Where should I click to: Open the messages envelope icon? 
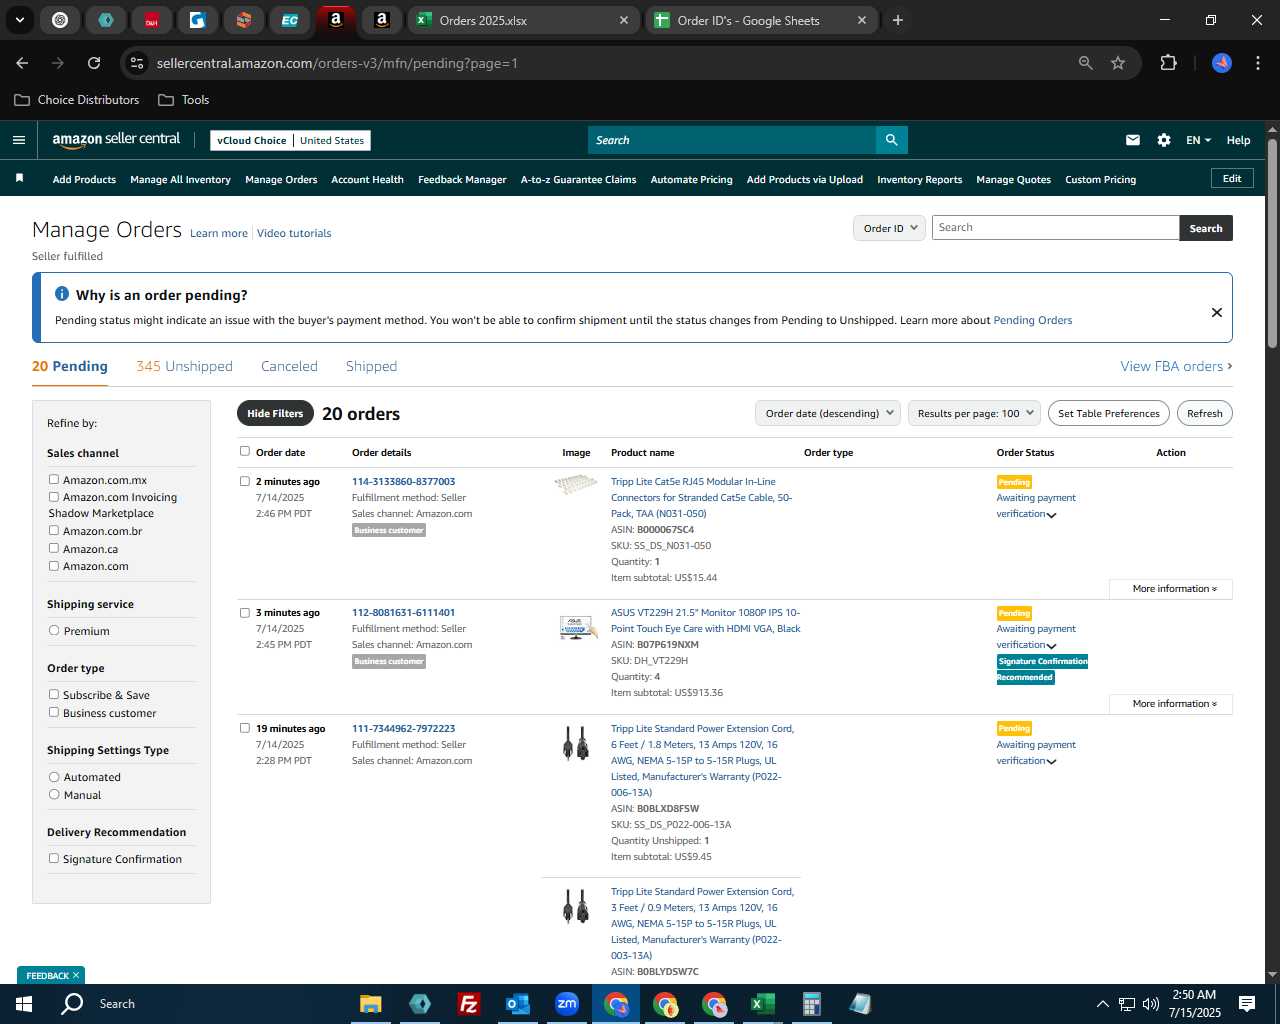click(1133, 140)
